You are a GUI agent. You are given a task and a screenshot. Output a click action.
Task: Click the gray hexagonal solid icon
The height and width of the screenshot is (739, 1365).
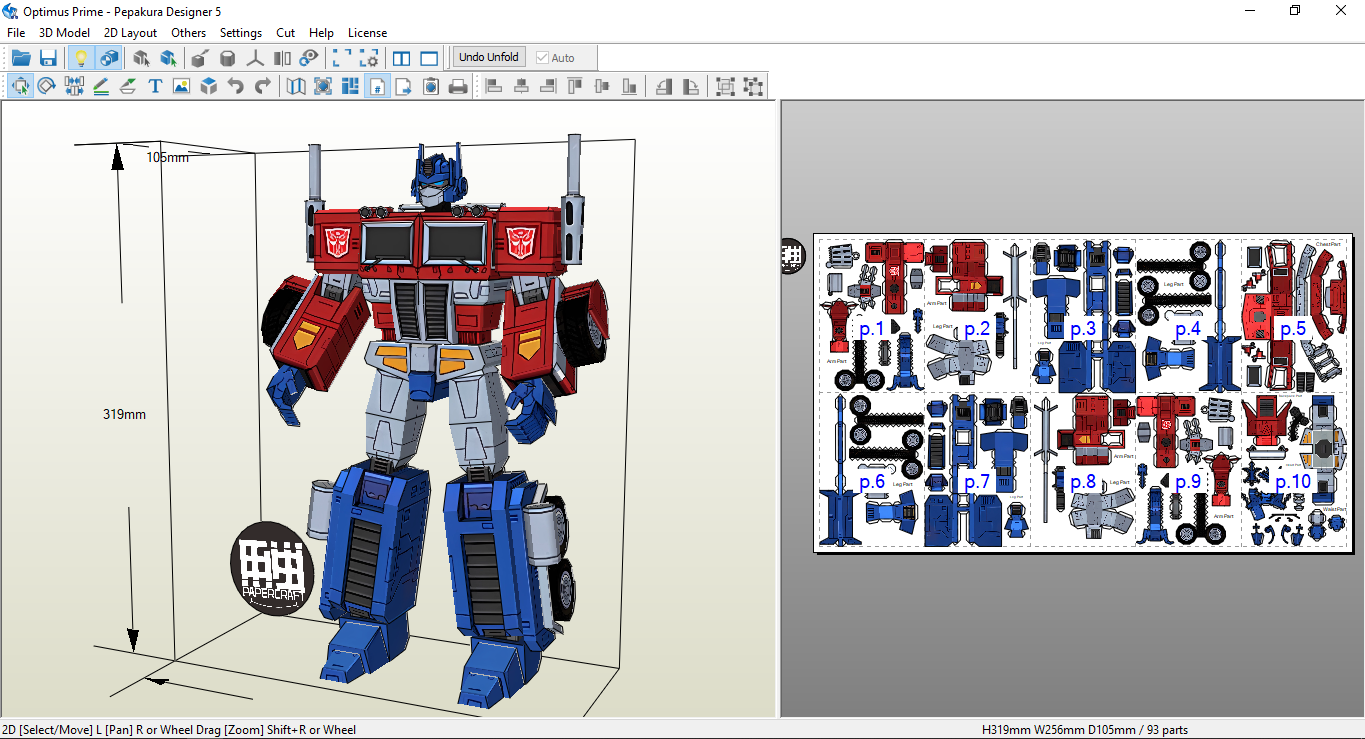[228, 58]
